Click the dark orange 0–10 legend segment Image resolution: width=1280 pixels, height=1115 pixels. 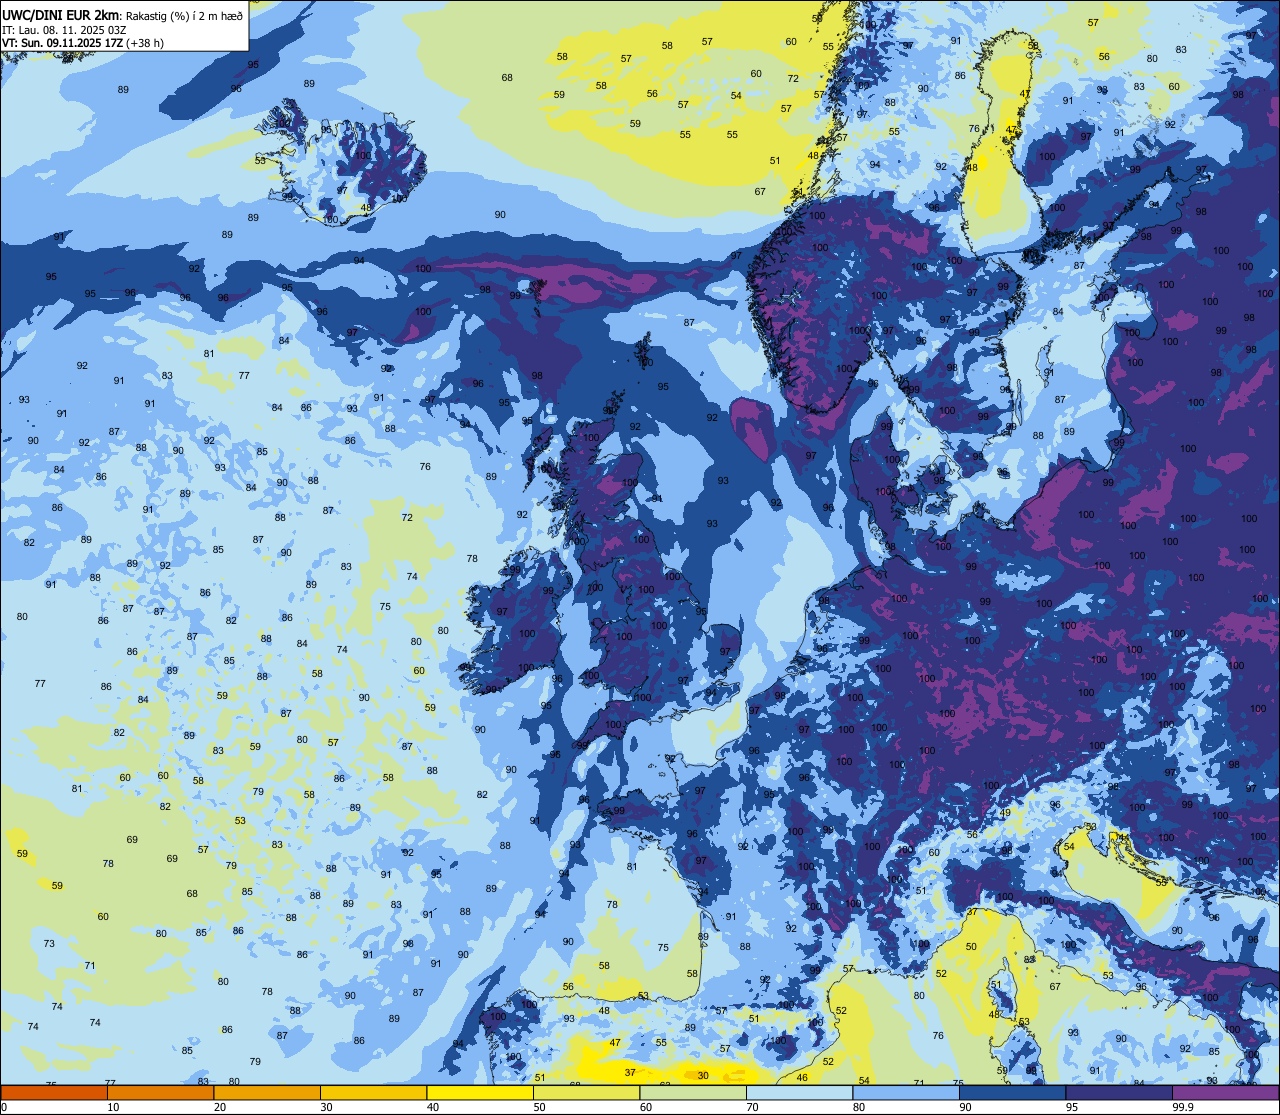[x=53, y=1092]
